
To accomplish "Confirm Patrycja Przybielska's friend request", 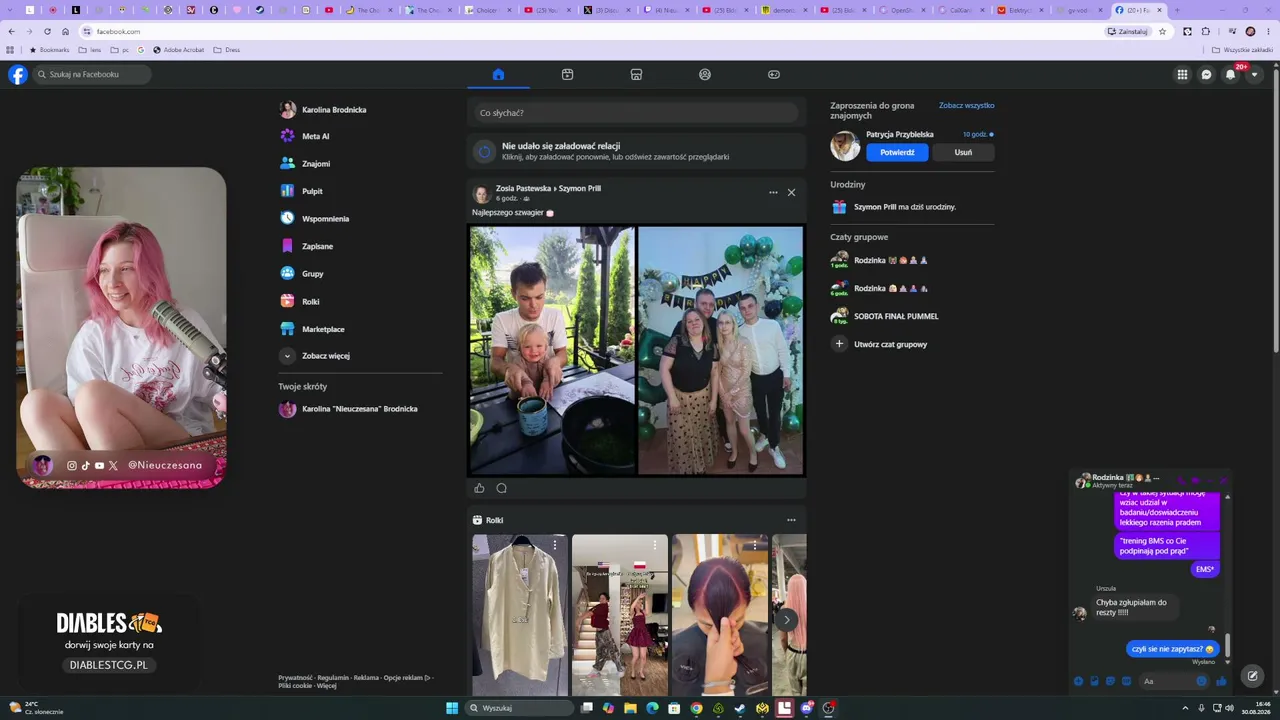I will 897,153.
